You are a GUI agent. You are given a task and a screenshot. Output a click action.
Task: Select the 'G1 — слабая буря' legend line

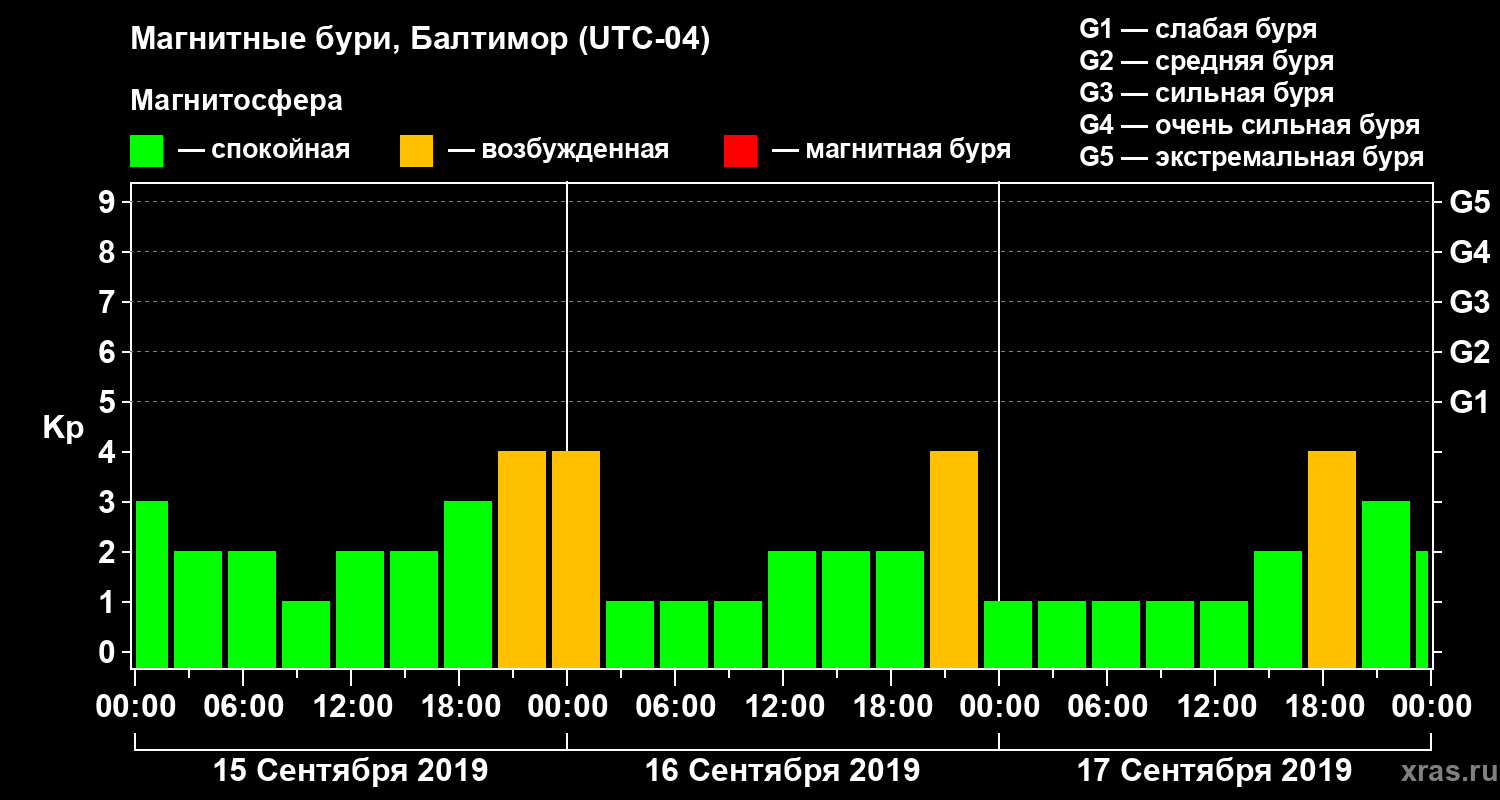coord(1198,29)
